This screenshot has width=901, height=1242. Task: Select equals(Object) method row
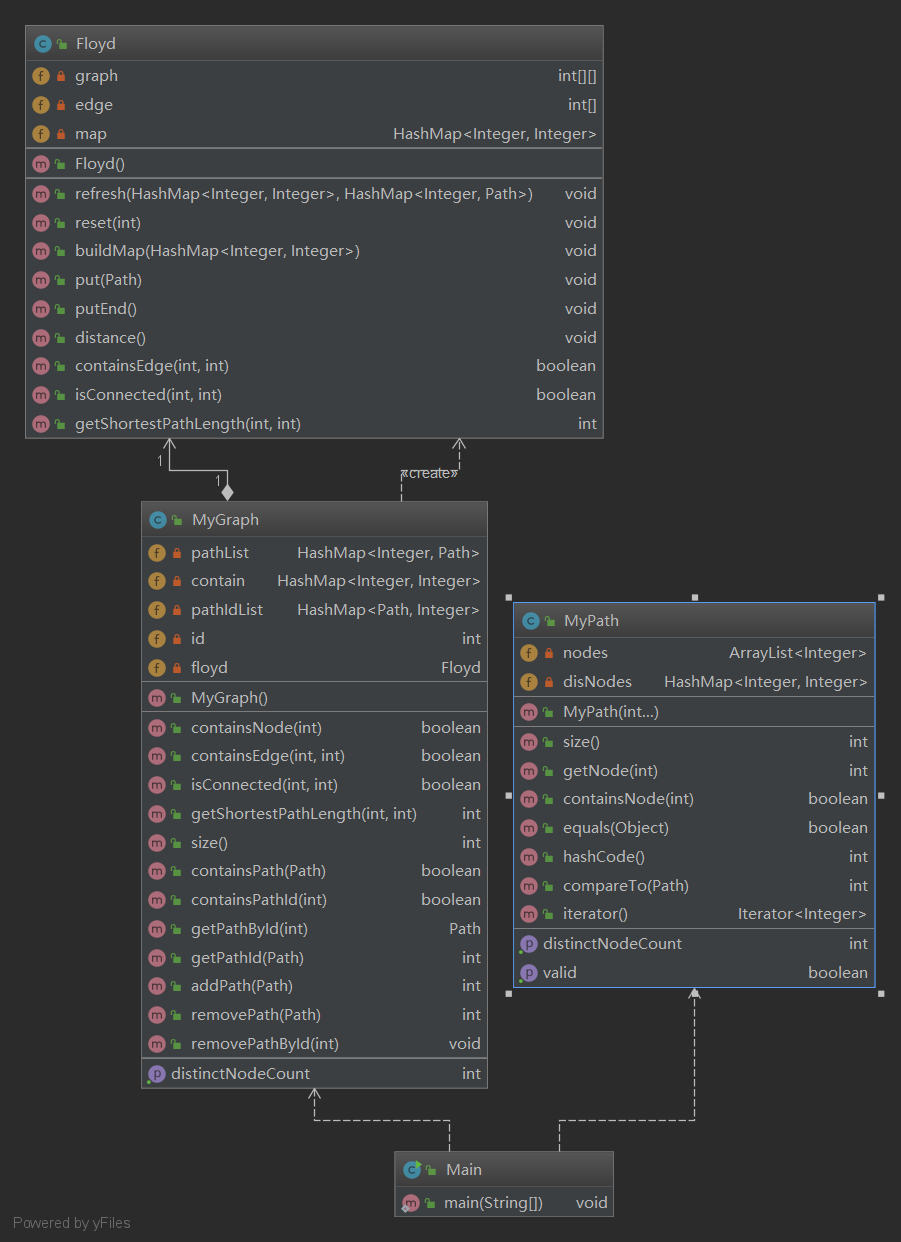[x=694, y=828]
